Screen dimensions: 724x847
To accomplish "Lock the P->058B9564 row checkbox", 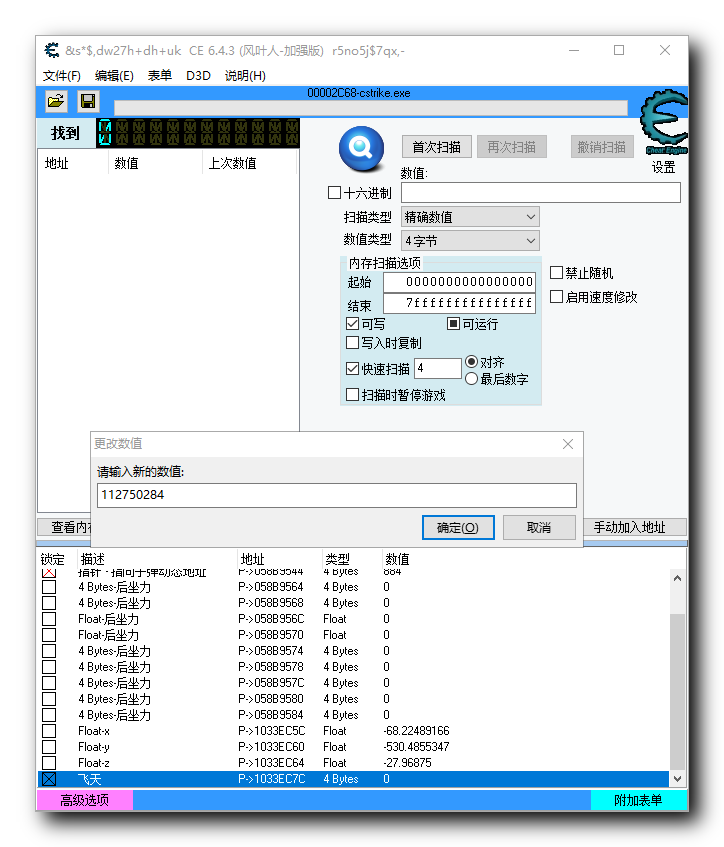I will (x=49, y=587).
